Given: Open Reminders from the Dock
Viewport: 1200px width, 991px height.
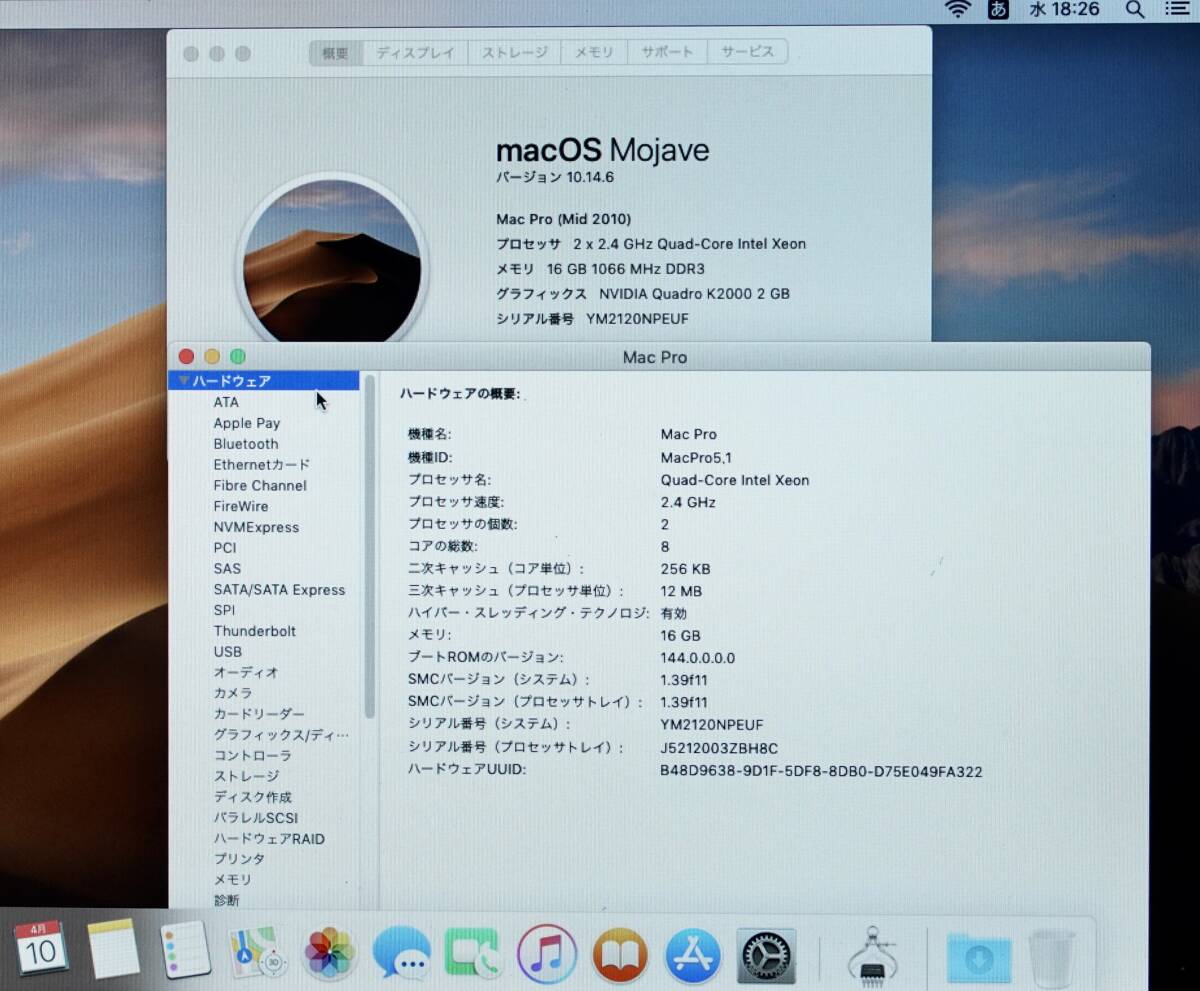Looking at the screenshot, I should [x=186, y=950].
